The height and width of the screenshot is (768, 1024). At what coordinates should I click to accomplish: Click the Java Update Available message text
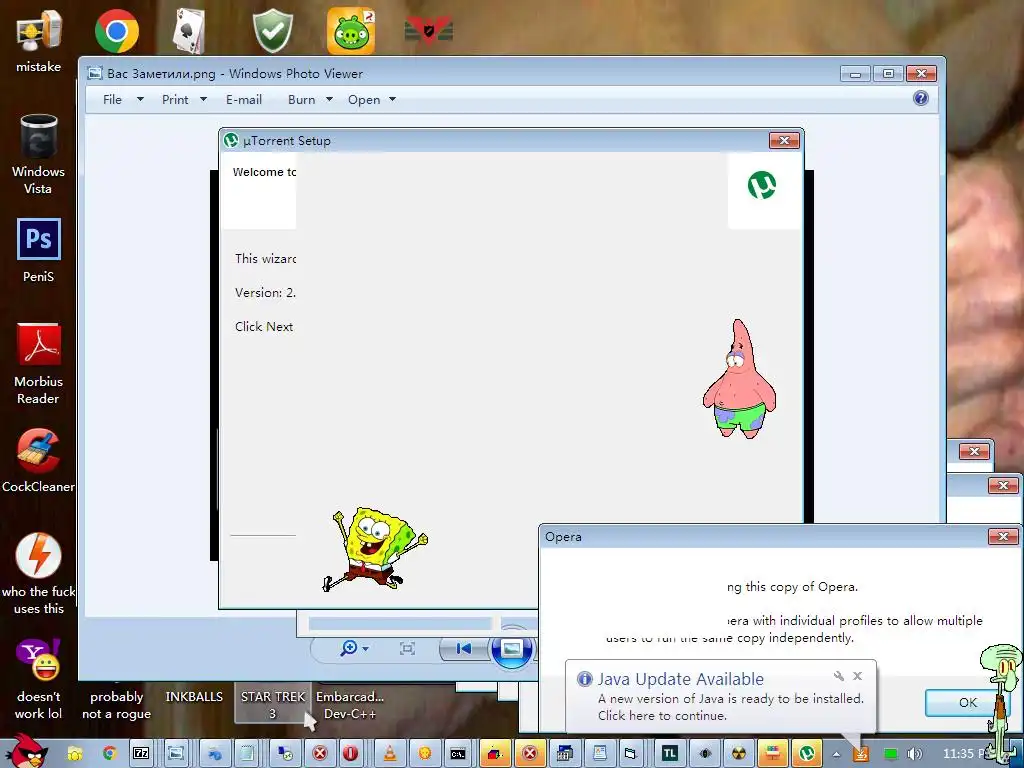point(730,707)
